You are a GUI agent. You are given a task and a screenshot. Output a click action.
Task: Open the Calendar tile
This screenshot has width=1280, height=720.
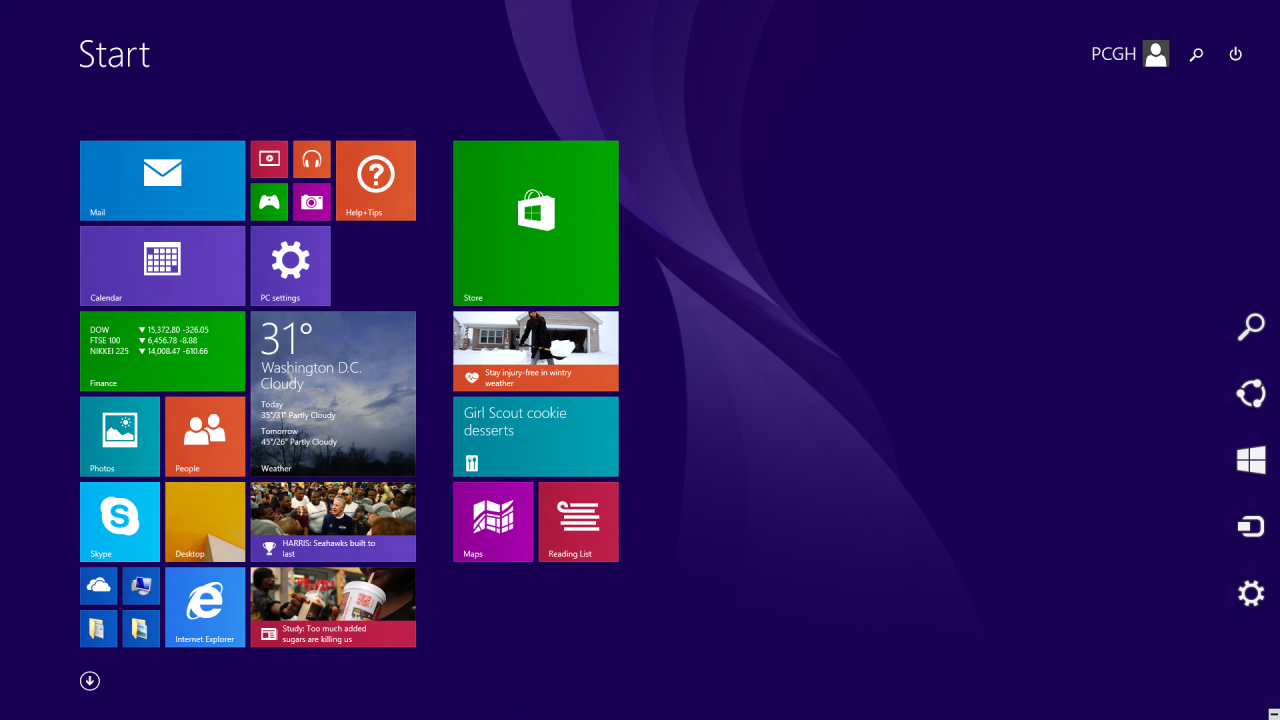coord(162,266)
